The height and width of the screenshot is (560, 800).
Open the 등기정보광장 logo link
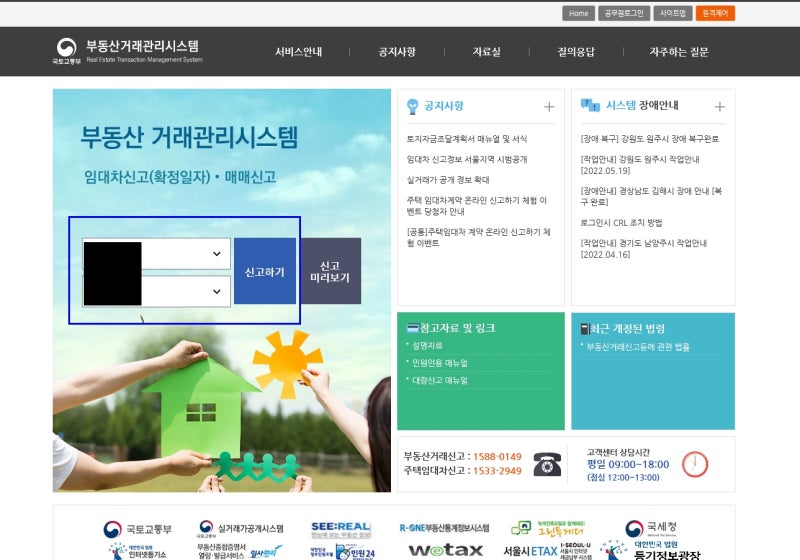click(x=651, y=551)
